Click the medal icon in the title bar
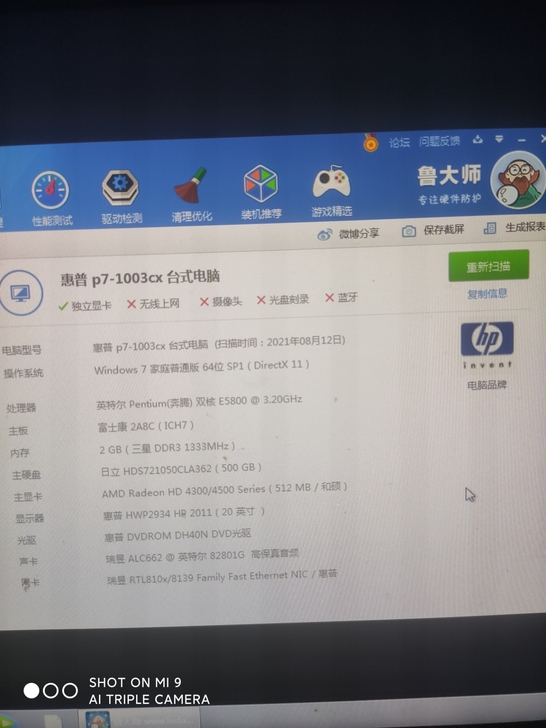This screenshot has height=728, width=546. (x=370, y=143)
